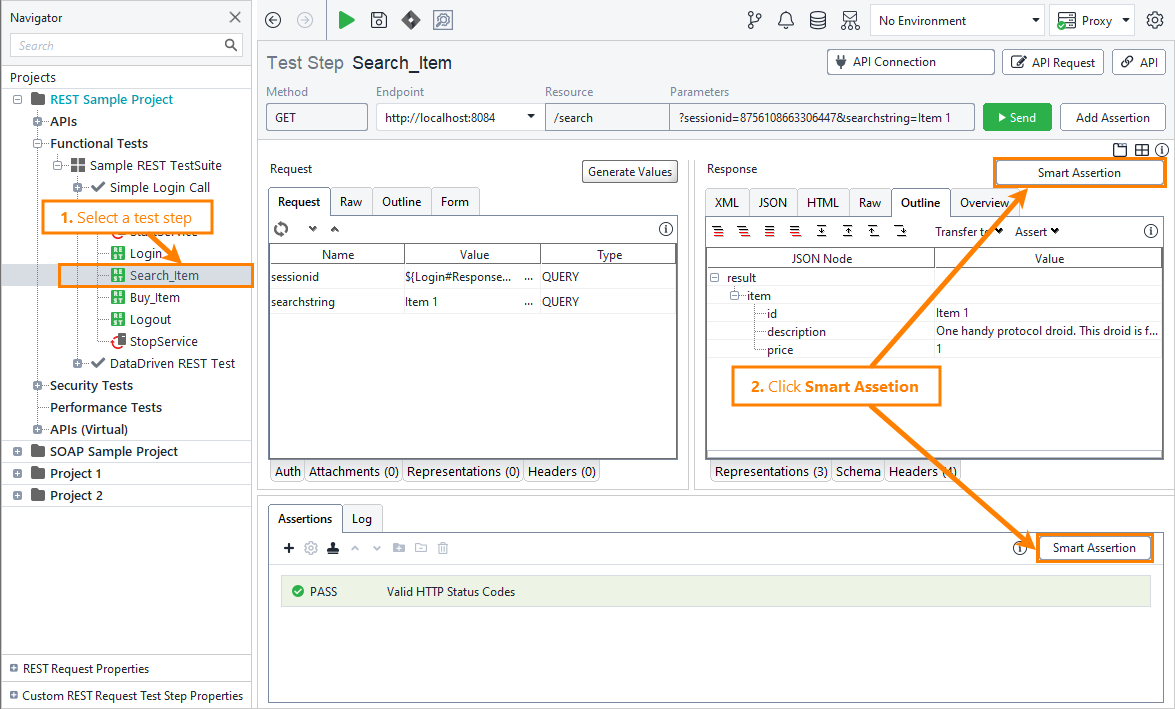Click the Save project icon in the toolbar
This screenshot has height=709, width=1175.
[379, 20]
